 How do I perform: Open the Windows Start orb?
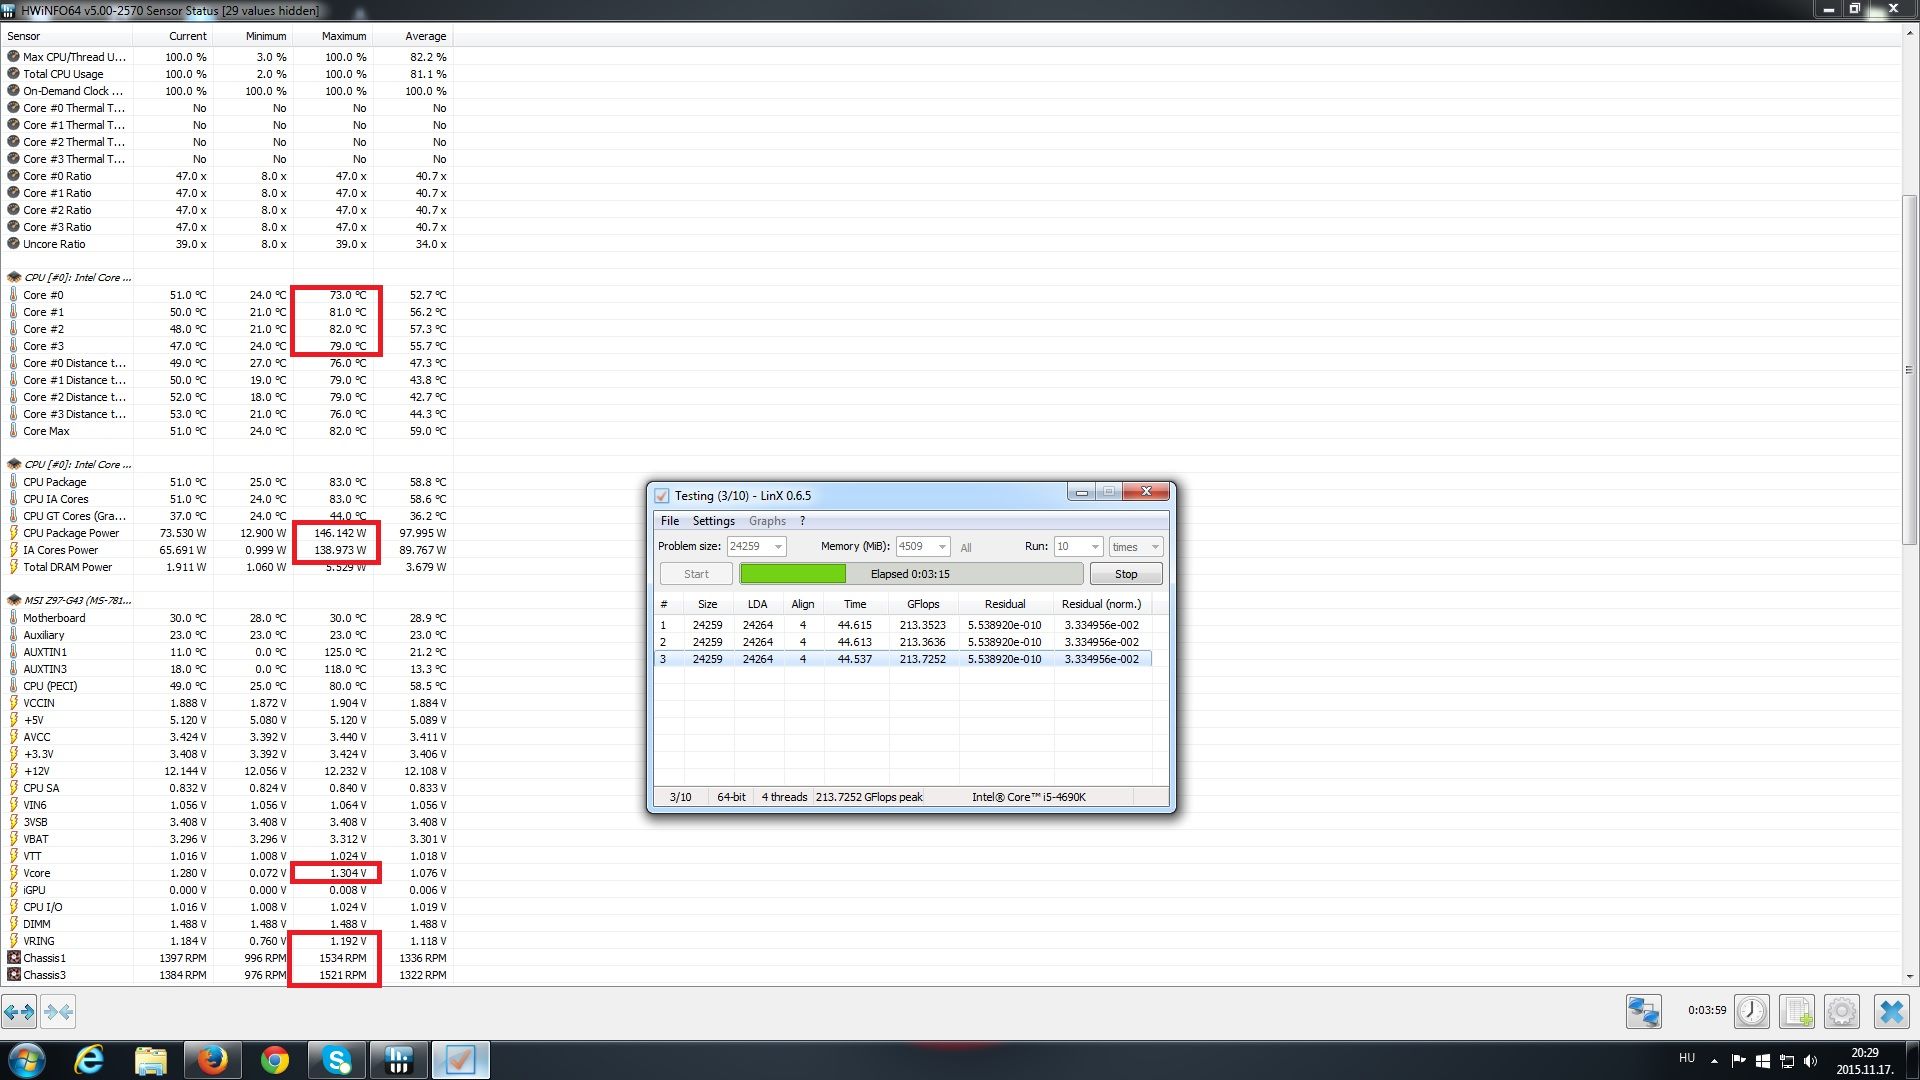(27, 1060)
